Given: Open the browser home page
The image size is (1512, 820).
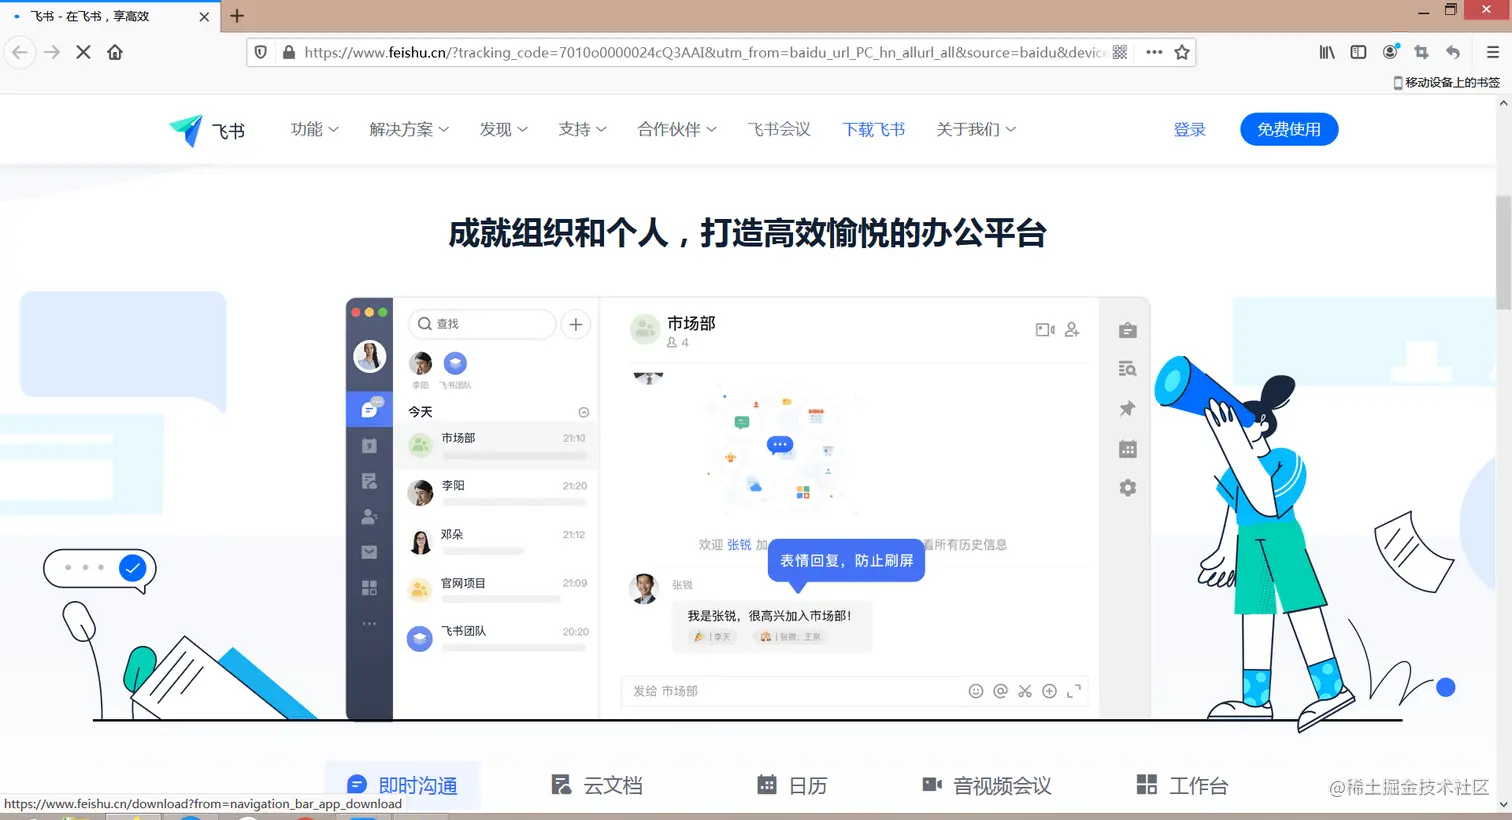Looking at the screenshot, I should tap(115, 52).
